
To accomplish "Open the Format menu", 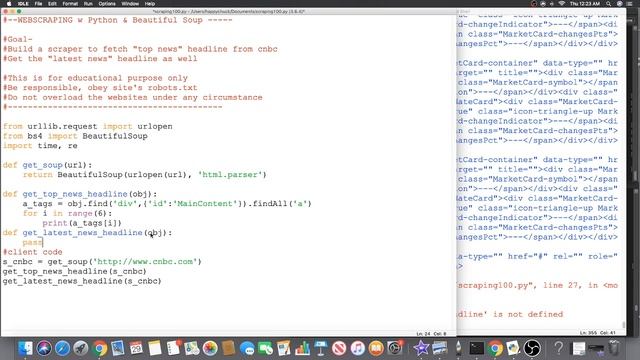I will point(70,4).
